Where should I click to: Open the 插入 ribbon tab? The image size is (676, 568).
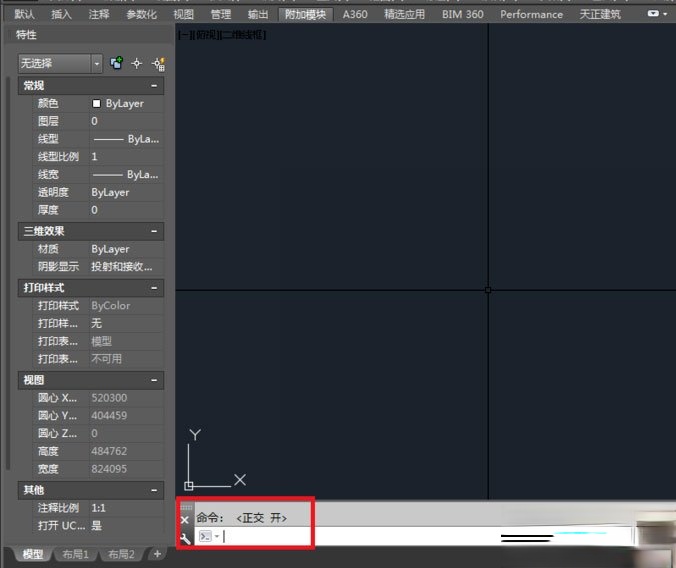61,14
